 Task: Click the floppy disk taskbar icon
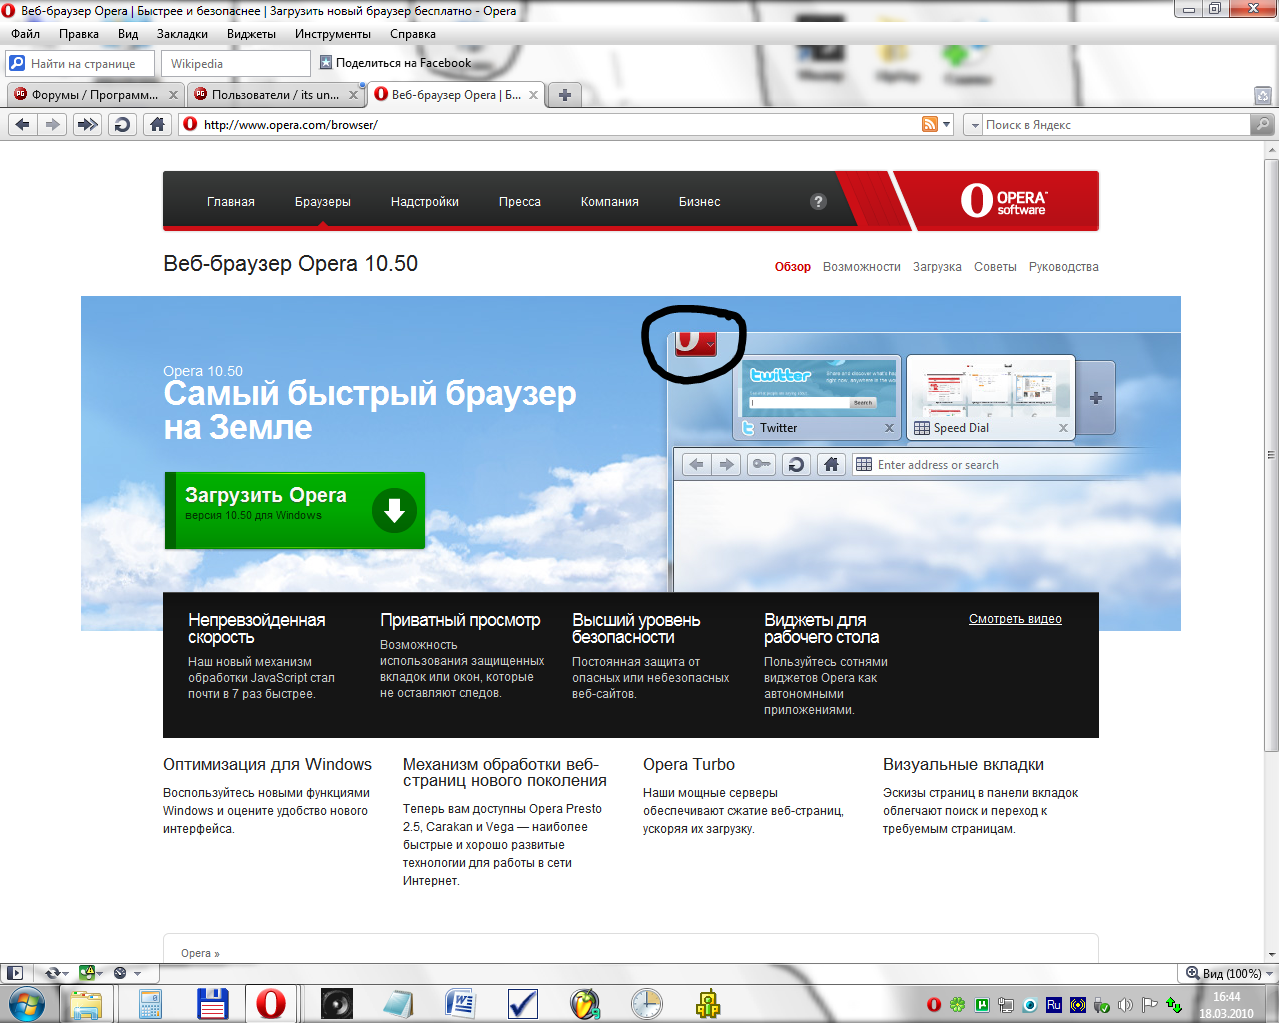point(213,1003)
